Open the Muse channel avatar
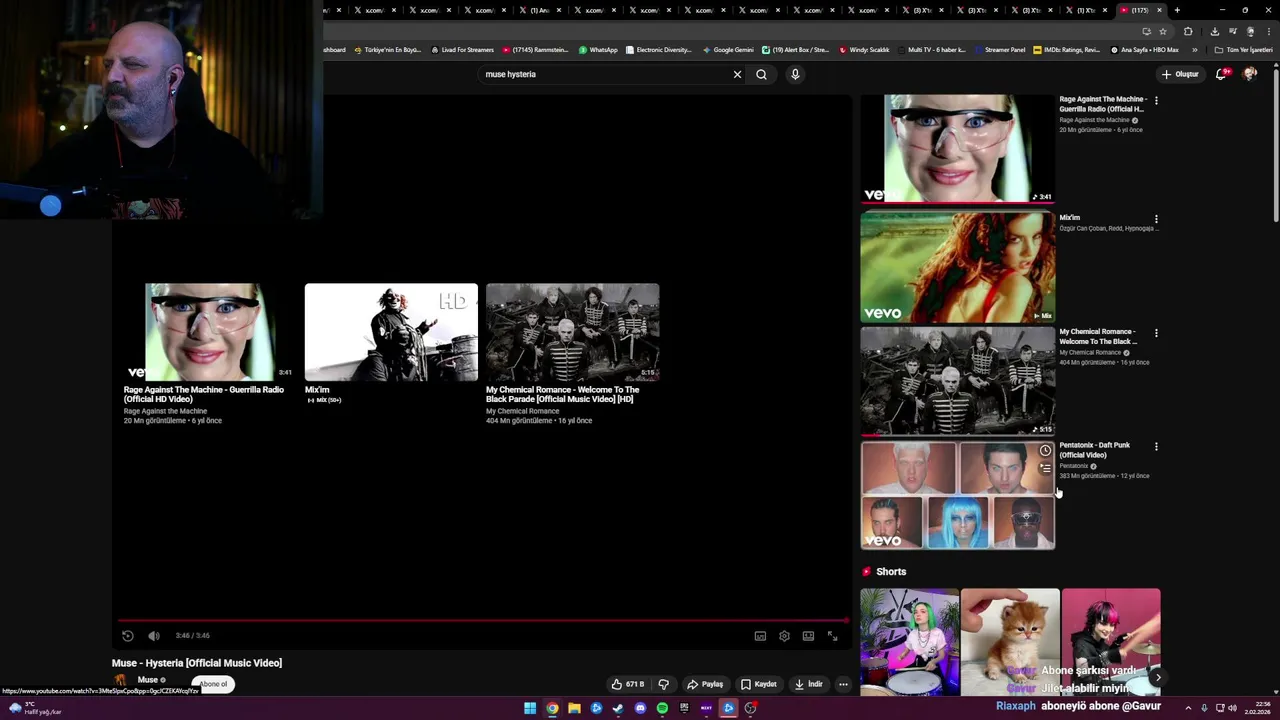Viewport: 1280px width, 720px height. (x=121, y=681)
